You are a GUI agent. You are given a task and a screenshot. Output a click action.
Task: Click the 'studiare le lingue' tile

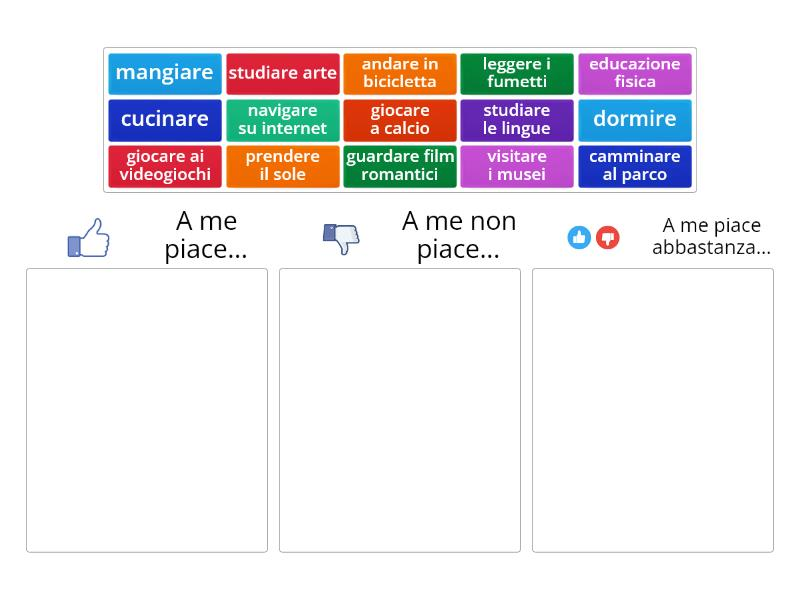517,119
